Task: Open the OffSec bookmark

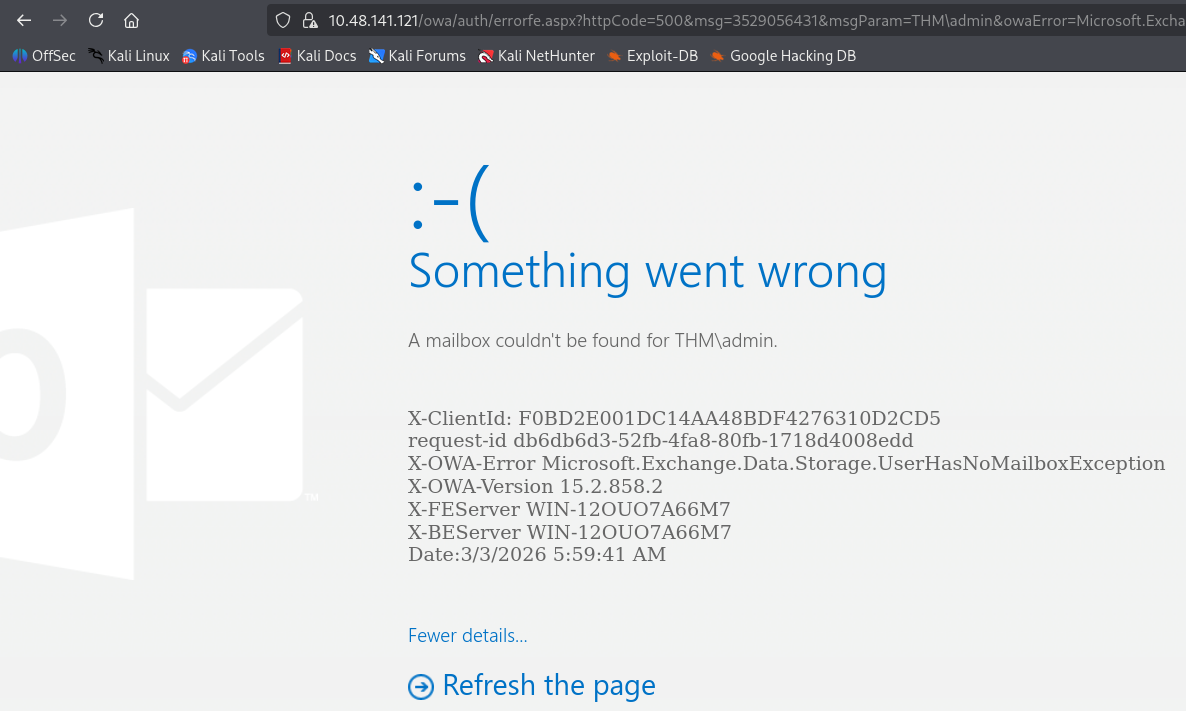Action: pyautogui.click(x=44, y=56)
